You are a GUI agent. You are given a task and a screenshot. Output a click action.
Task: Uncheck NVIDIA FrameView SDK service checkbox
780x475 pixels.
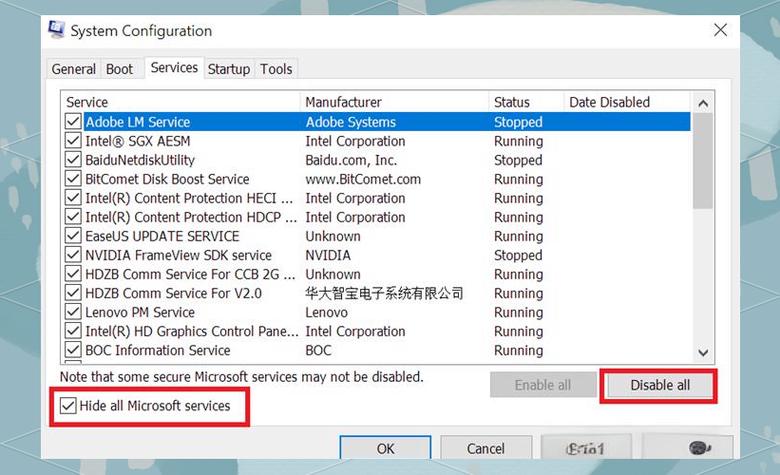pos(73,255)
